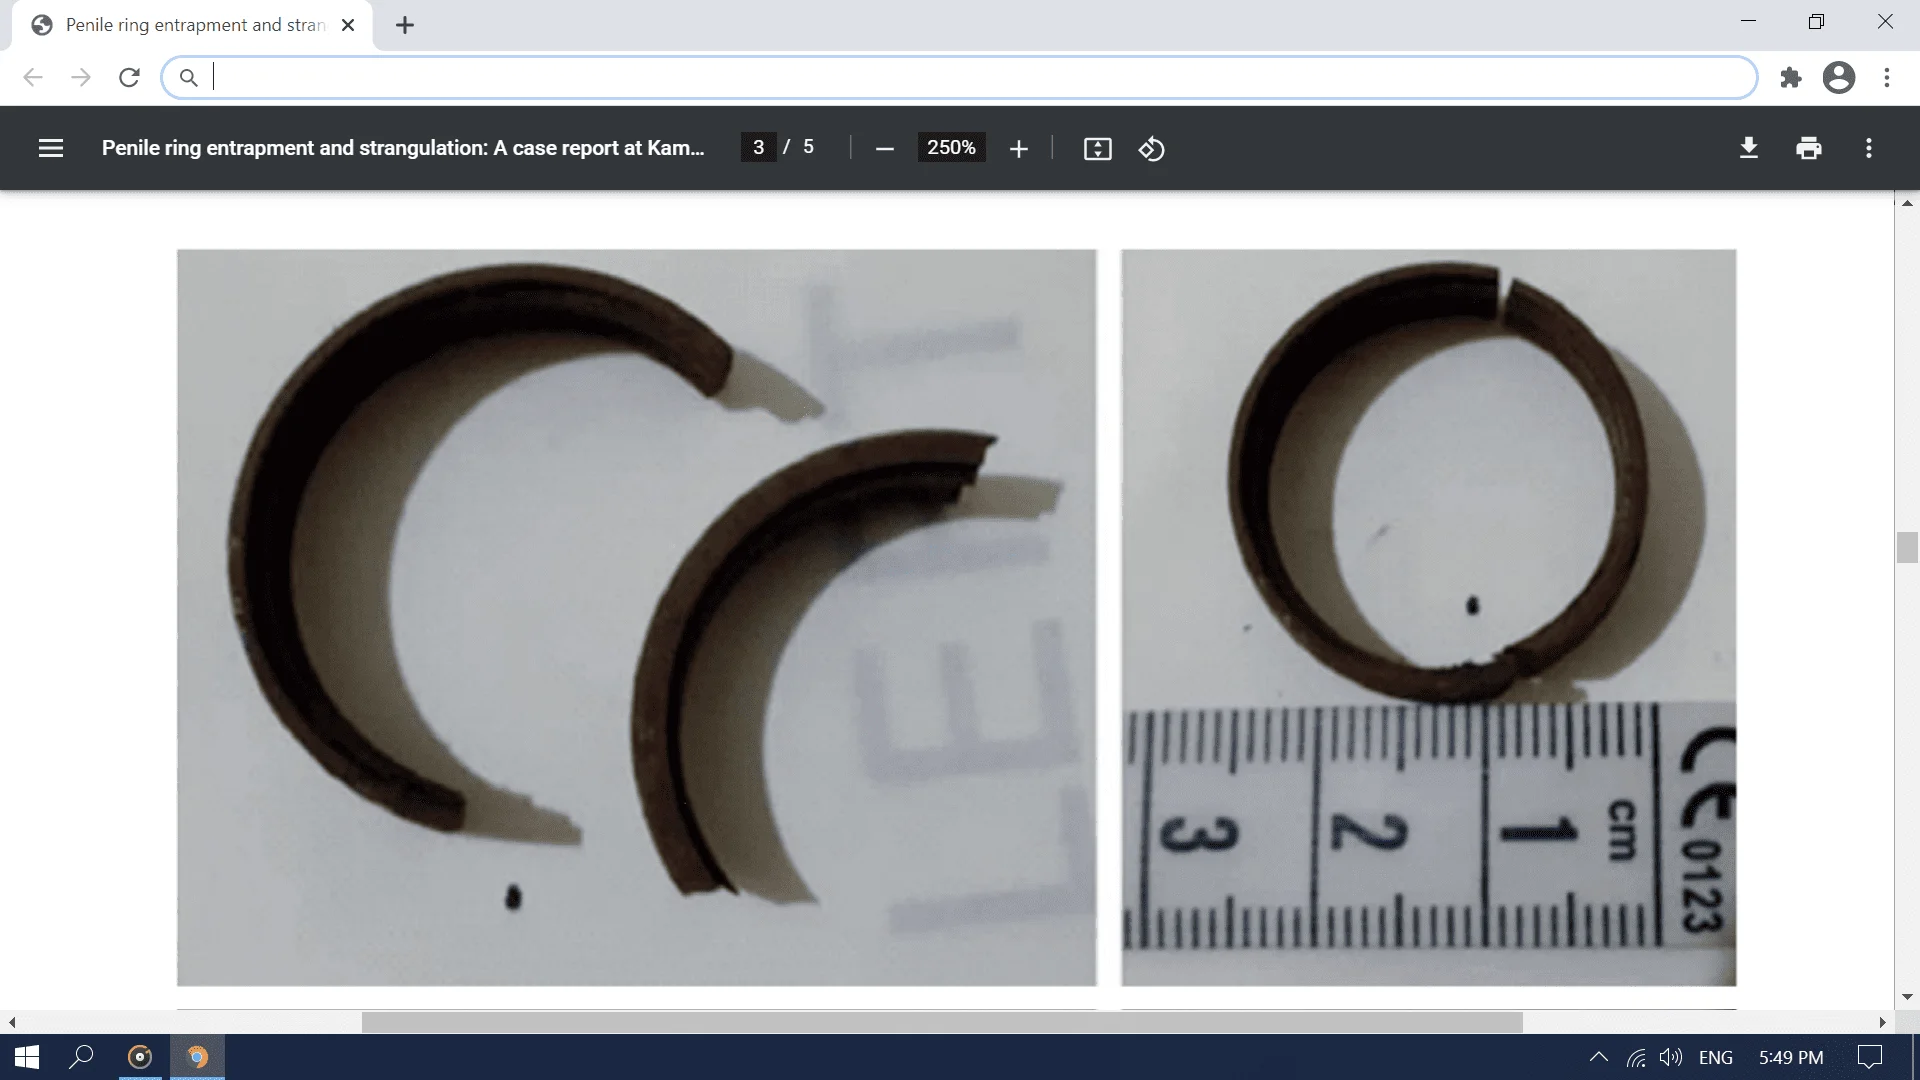Open the PDF sidebar hamburger menu
Screen dimensions: 1920x1080
pos(50,148)
